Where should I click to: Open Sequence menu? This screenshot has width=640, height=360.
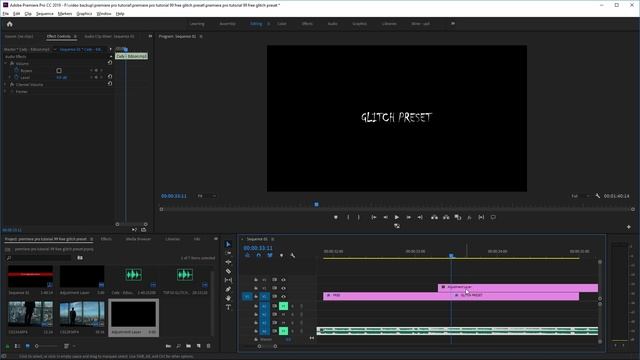pyautogui.click(x=44, y=13)
